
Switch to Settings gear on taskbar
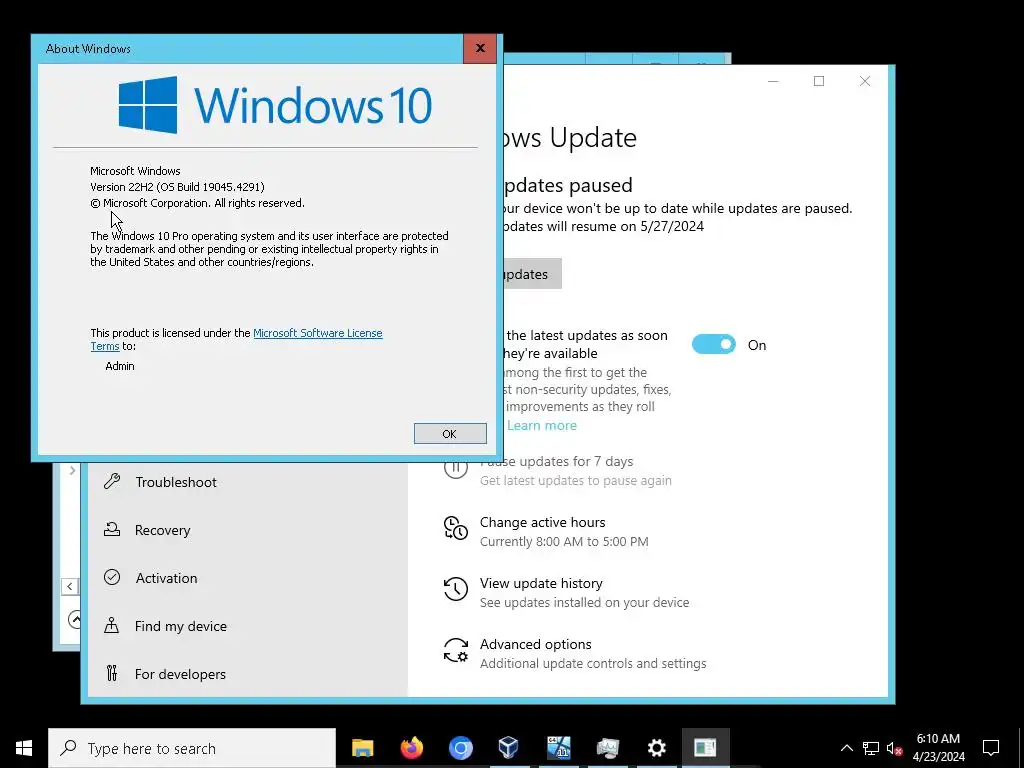coord(656,748)
